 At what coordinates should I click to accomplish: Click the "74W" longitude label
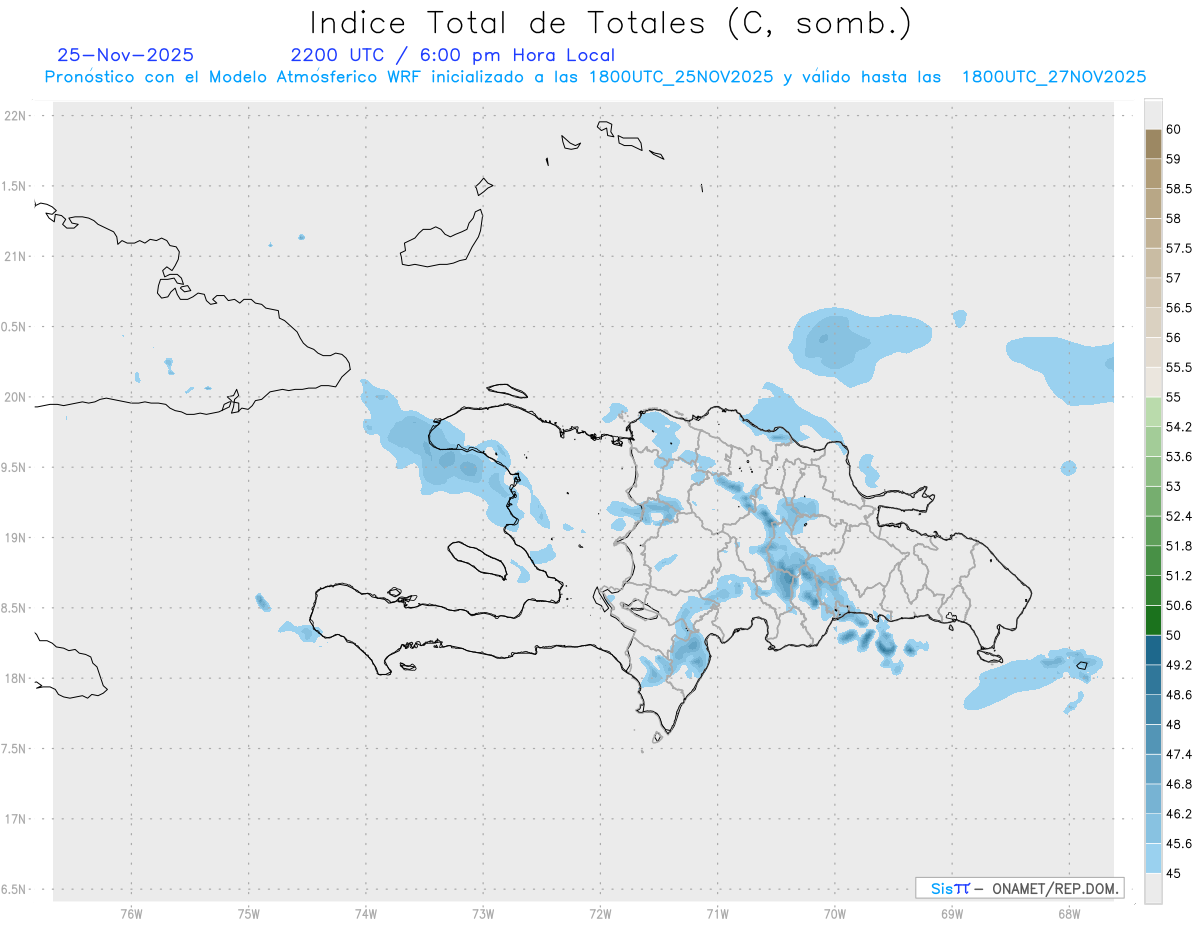366,914
